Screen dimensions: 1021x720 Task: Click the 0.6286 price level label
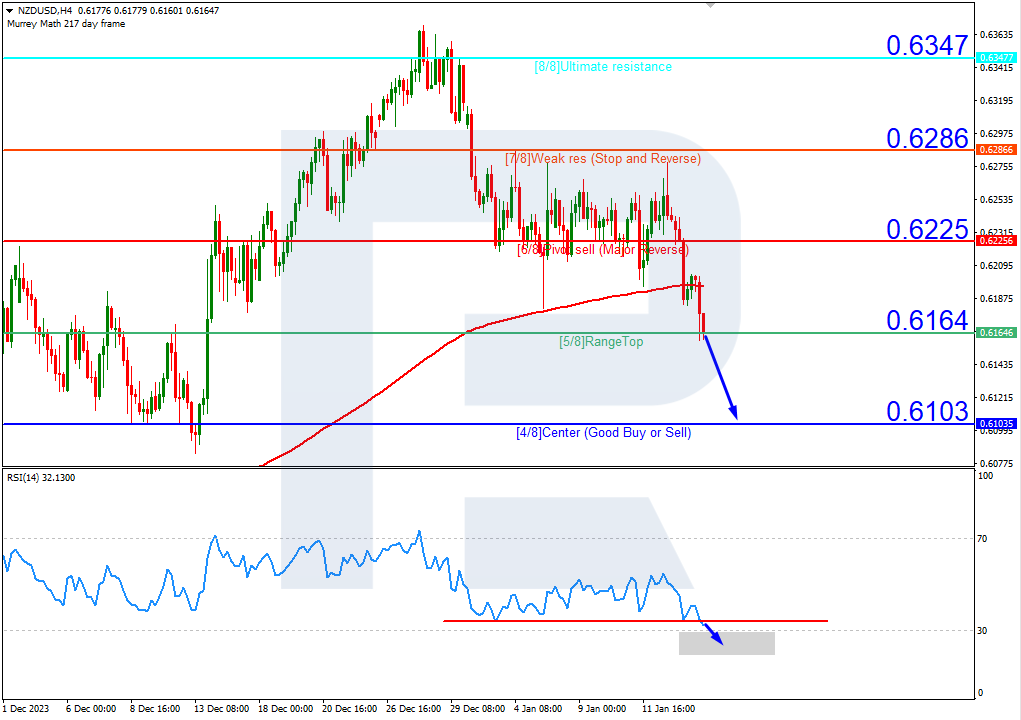(925, 140)
